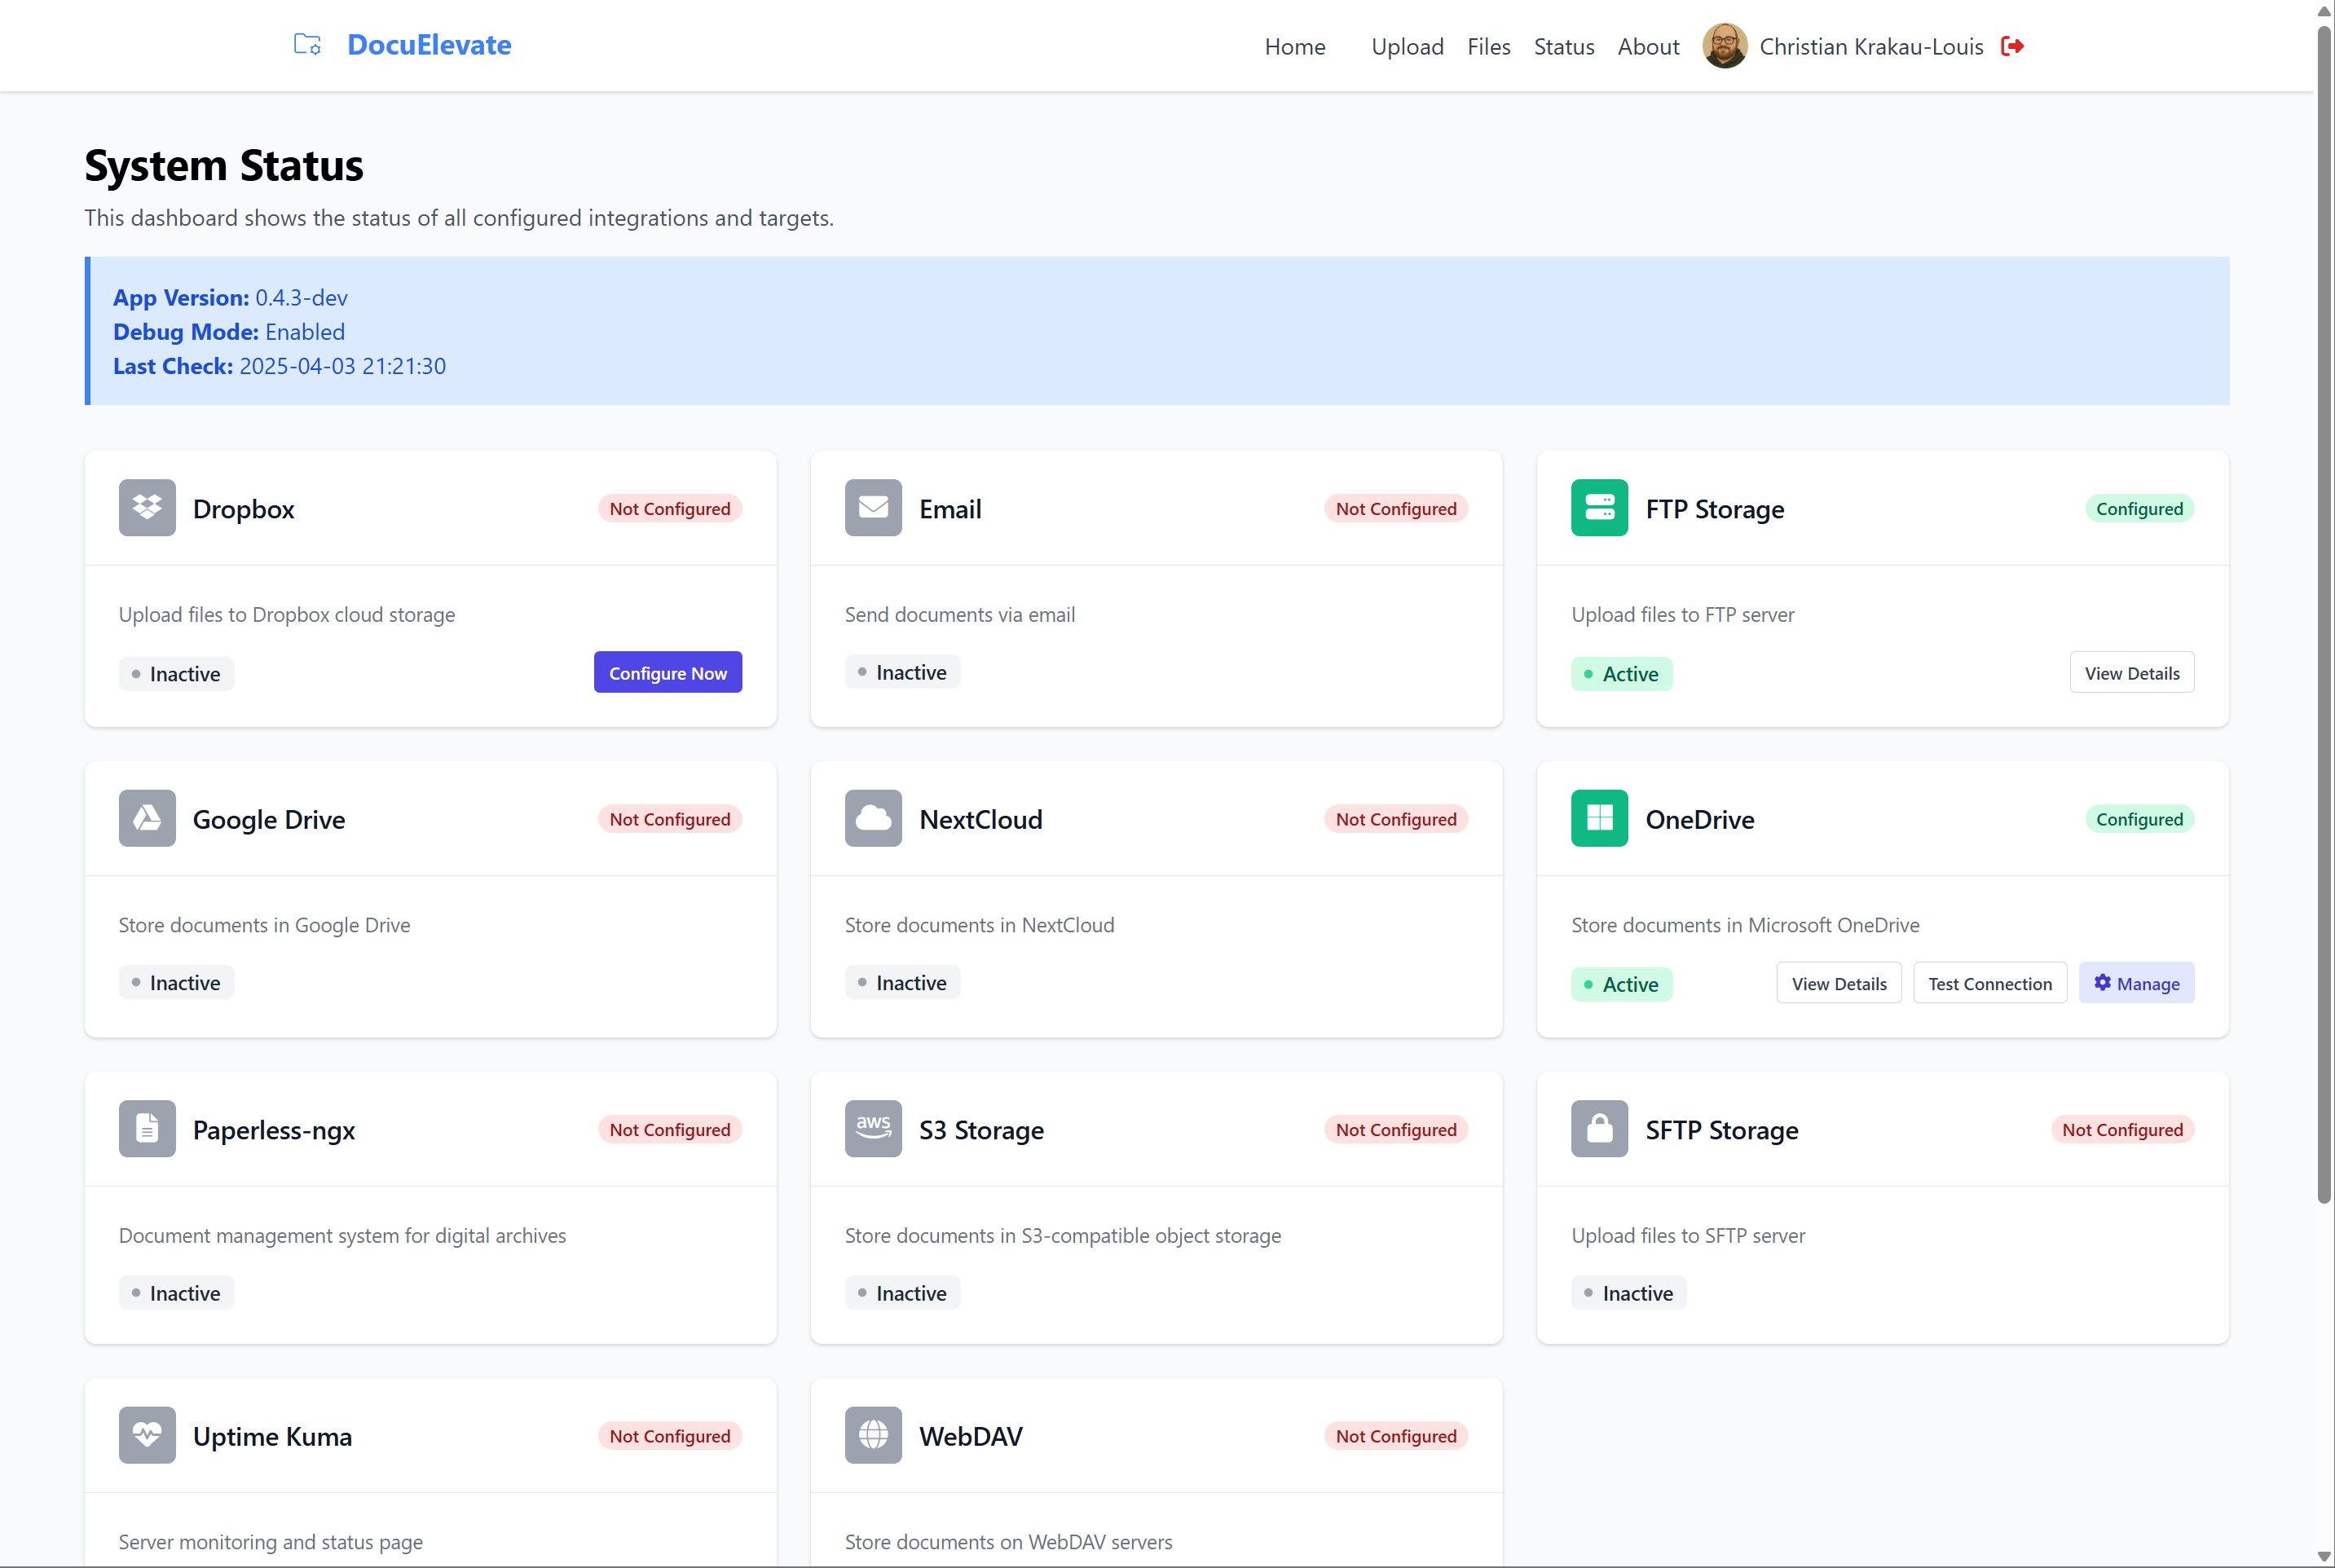This screenshot has width=2335, height=1568.
Task: Click the Inactive status on SFTP Storage
Action: click(1628, 1292)
